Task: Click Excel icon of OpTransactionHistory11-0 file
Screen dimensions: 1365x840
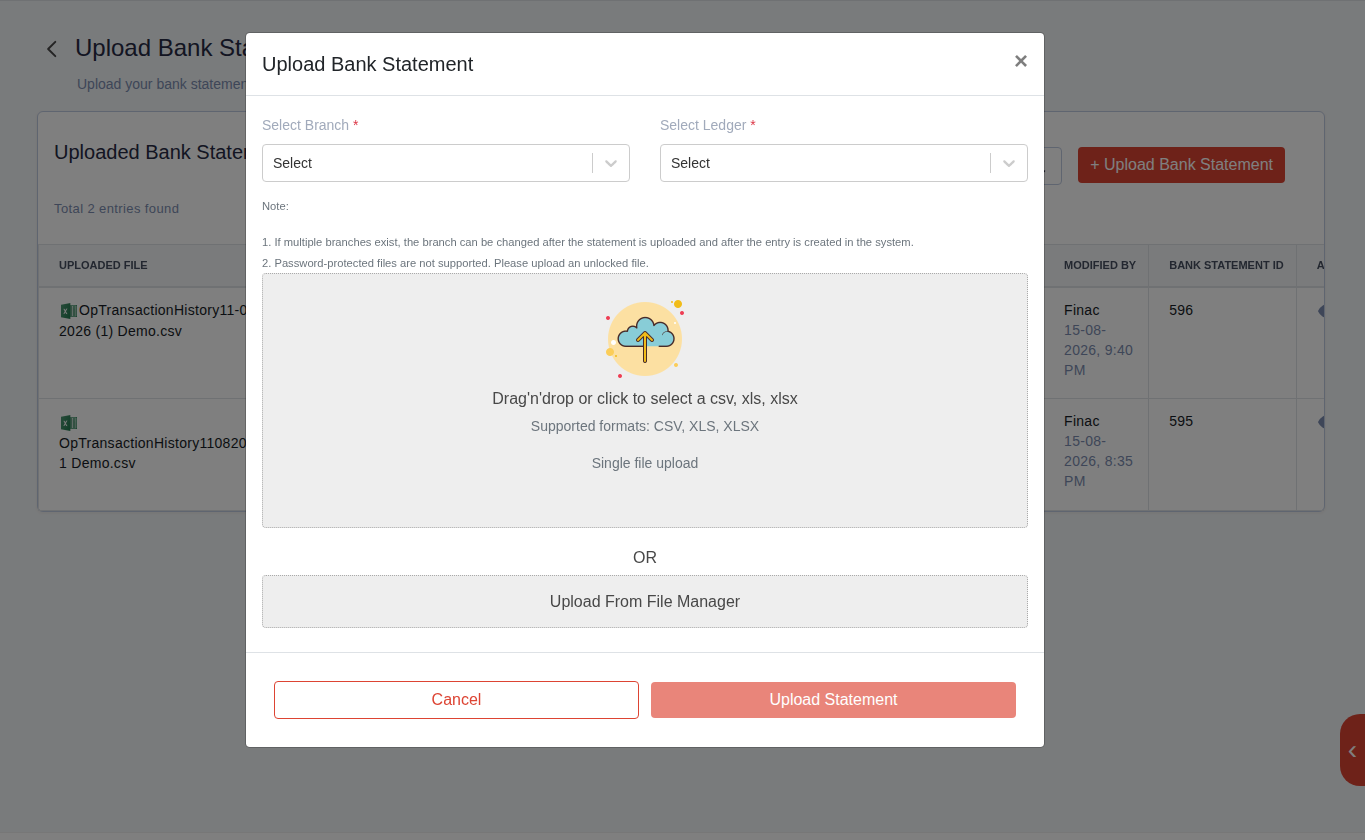Action: (x=68, y=311)
